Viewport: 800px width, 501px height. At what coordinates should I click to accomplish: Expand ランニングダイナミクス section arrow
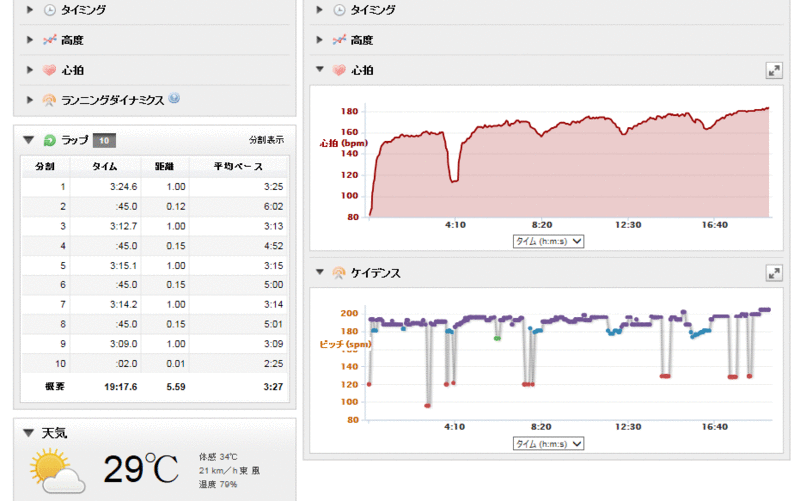click(30, 99)
